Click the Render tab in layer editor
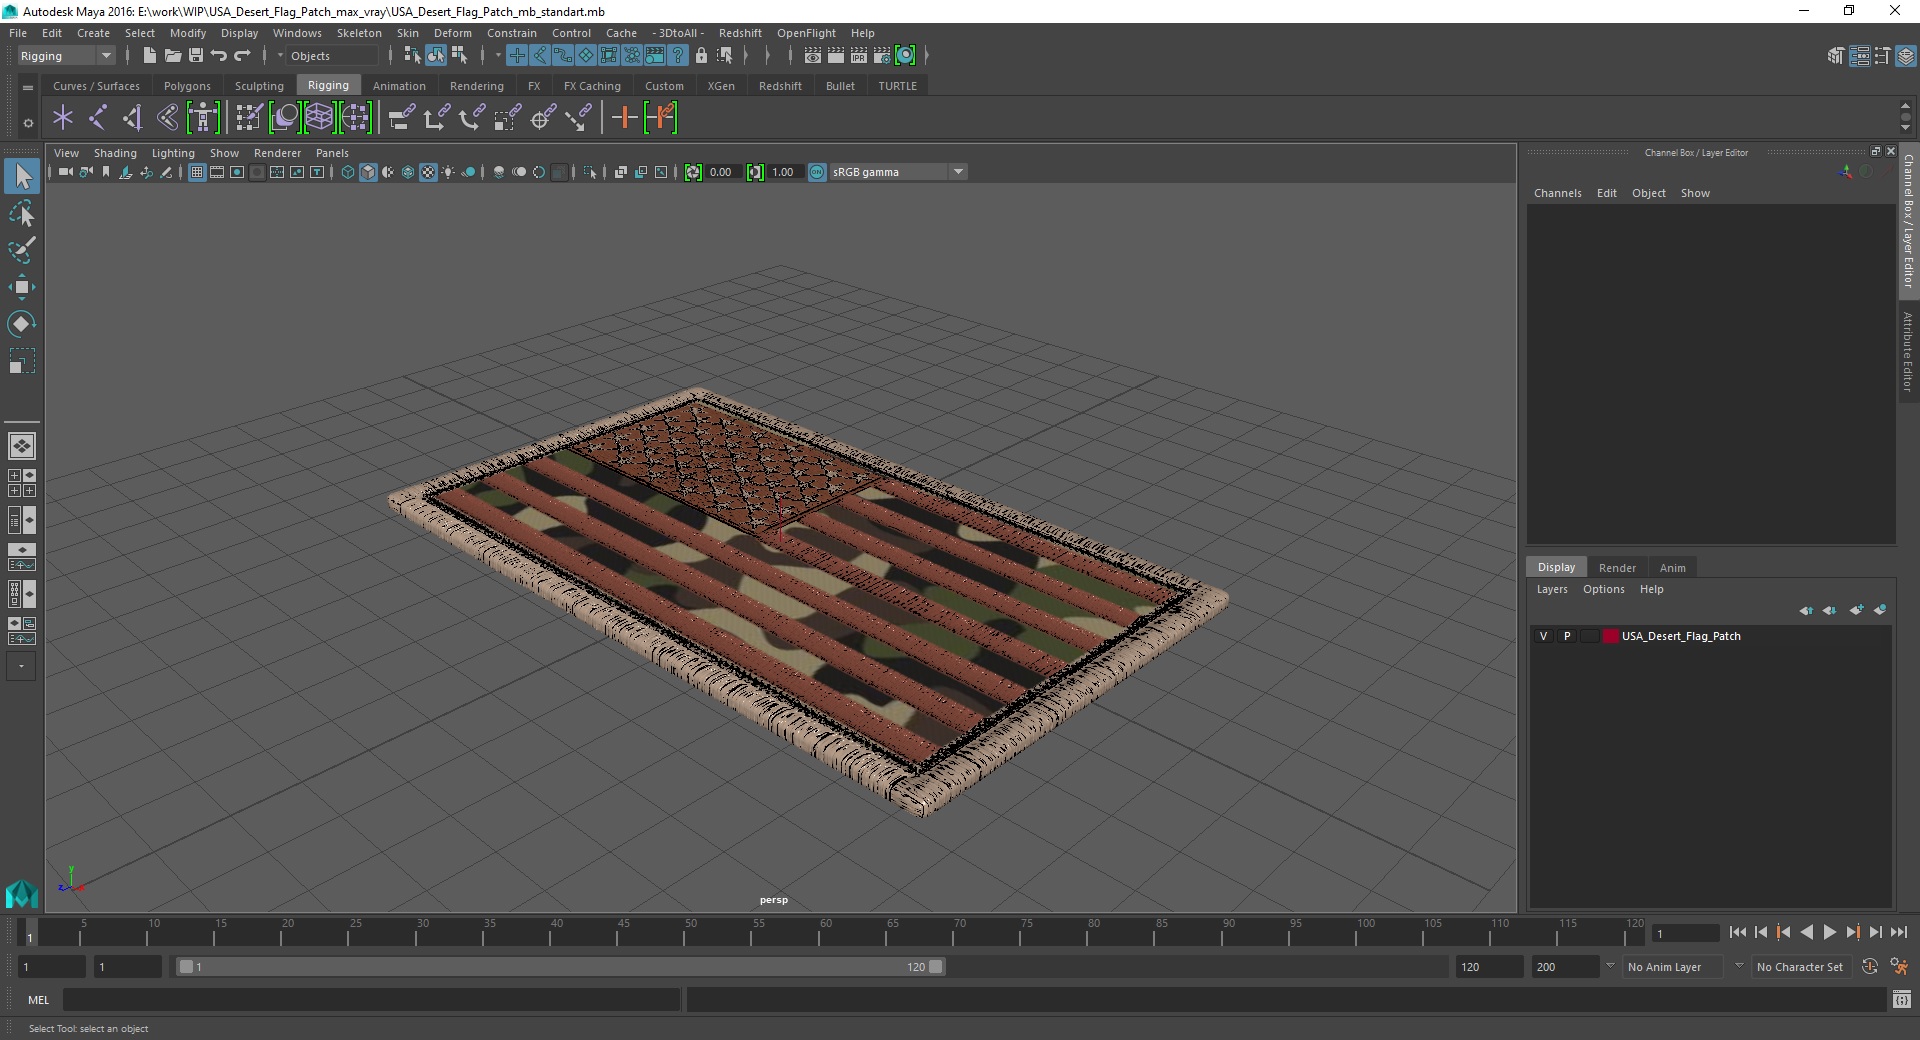Viewport: 1920px width, 1040px height. tap(1617, 567)
